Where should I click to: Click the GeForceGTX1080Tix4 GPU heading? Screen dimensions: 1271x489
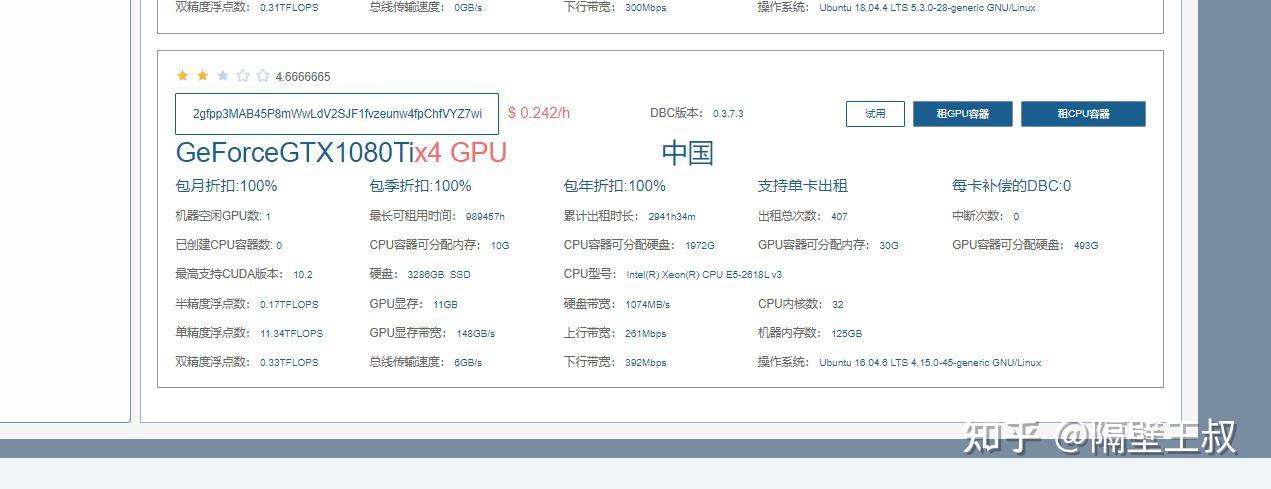click(x=341, y=153)
